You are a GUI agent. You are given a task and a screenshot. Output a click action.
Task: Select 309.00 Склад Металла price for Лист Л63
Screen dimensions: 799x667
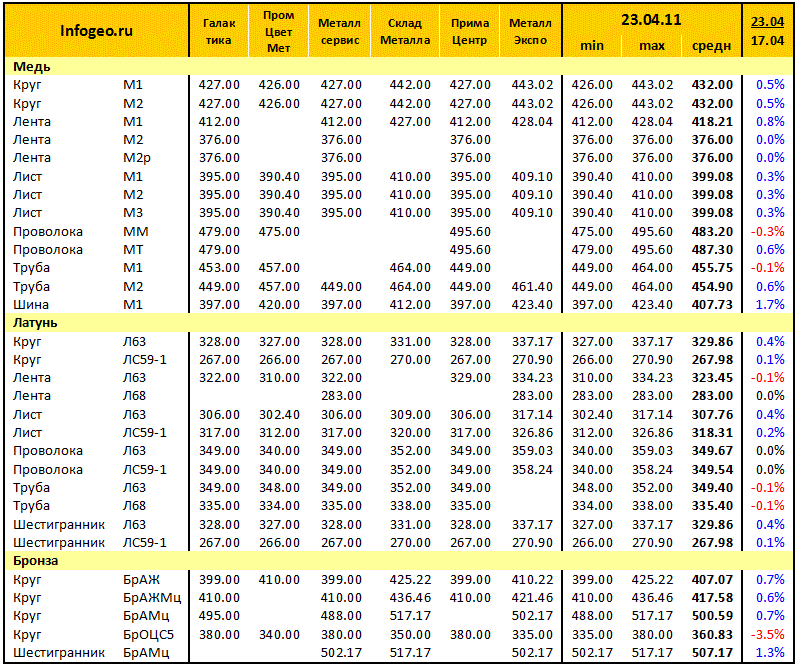click(410, 415)
